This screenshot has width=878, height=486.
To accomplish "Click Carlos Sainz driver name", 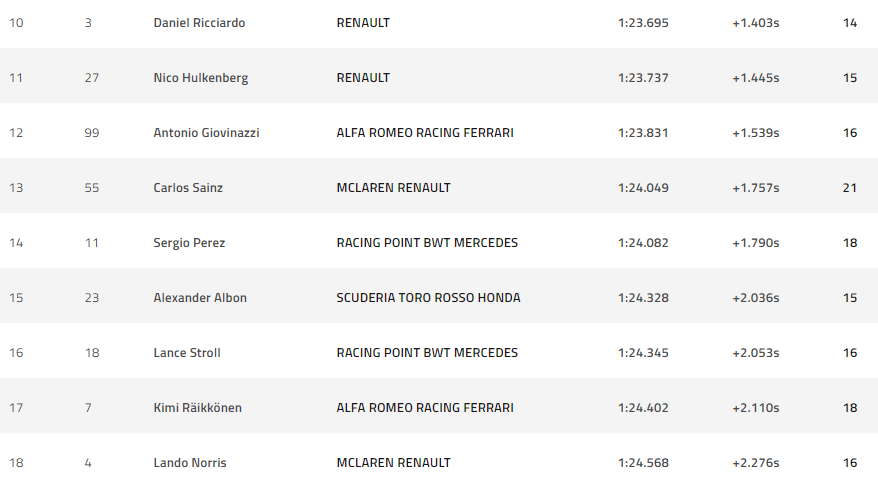I will pos(188,187).
